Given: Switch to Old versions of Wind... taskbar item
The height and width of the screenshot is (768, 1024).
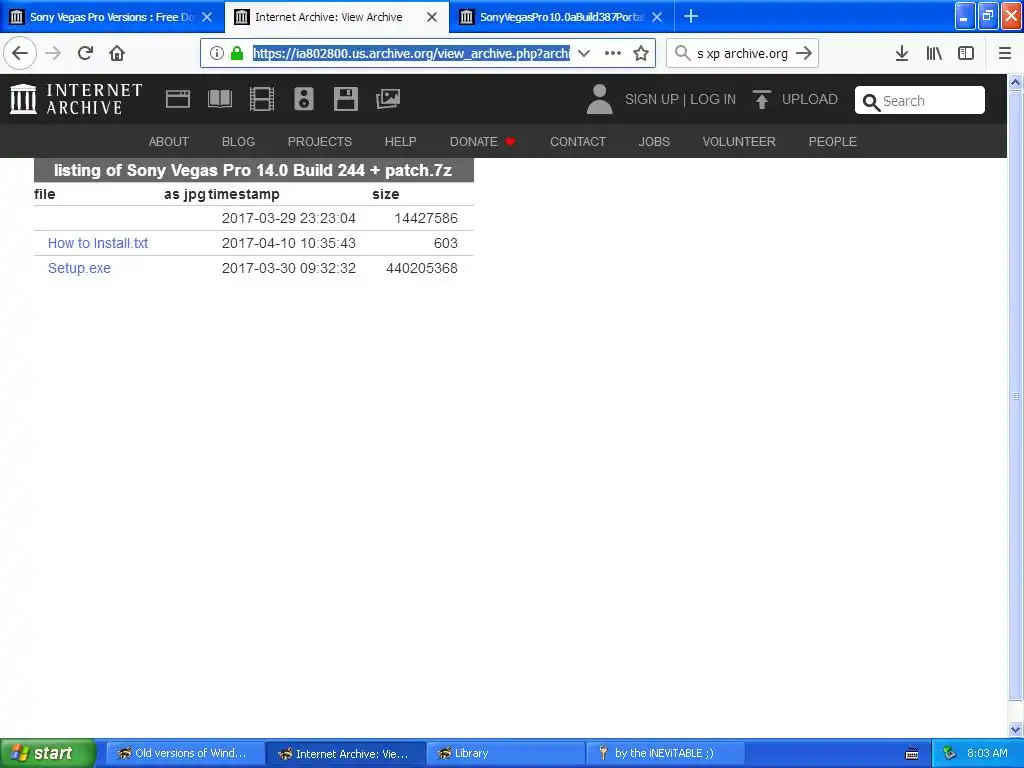Looking at the screenshot, I should tap(185, 753).
